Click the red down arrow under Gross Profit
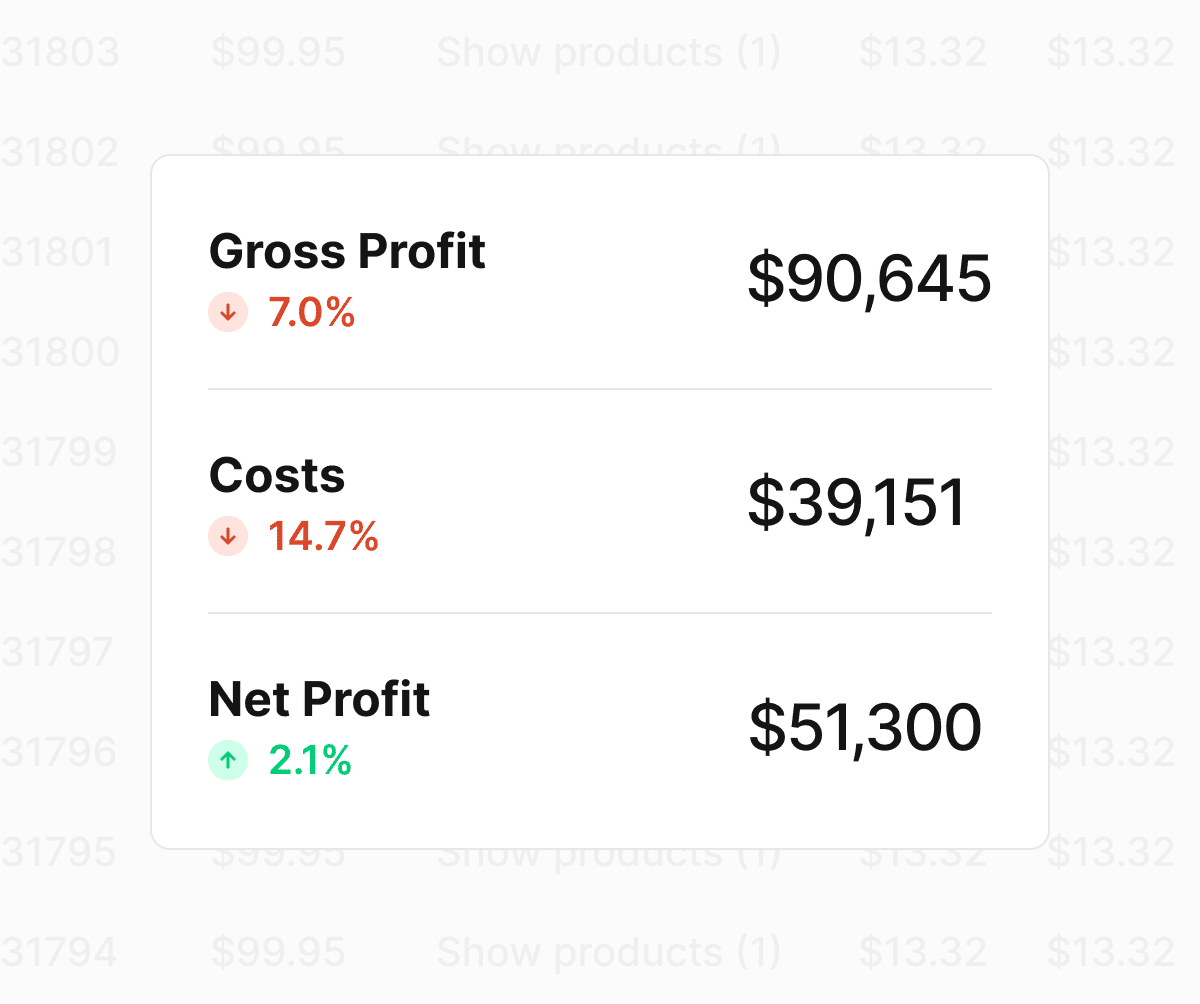Viewport: 1200px width, 1004px height. click(228, 313)
